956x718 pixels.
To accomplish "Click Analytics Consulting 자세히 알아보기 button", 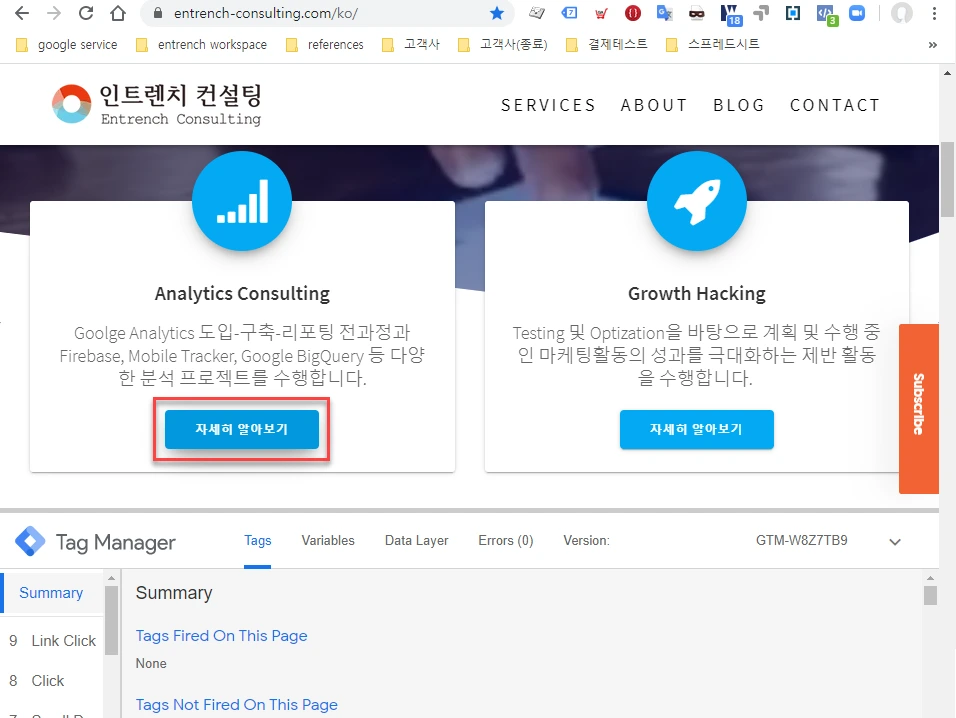I will click(x=241, y=429).
